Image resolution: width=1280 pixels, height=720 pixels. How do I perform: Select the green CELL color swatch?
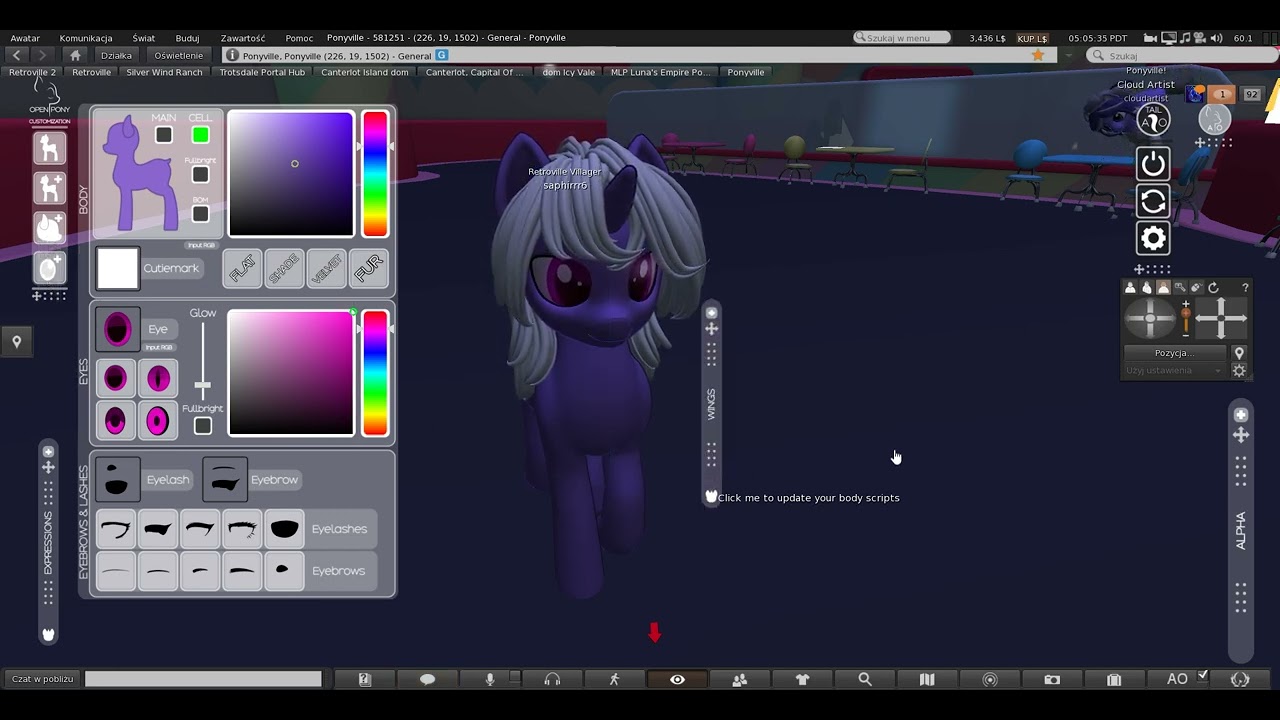click(200, 135)
